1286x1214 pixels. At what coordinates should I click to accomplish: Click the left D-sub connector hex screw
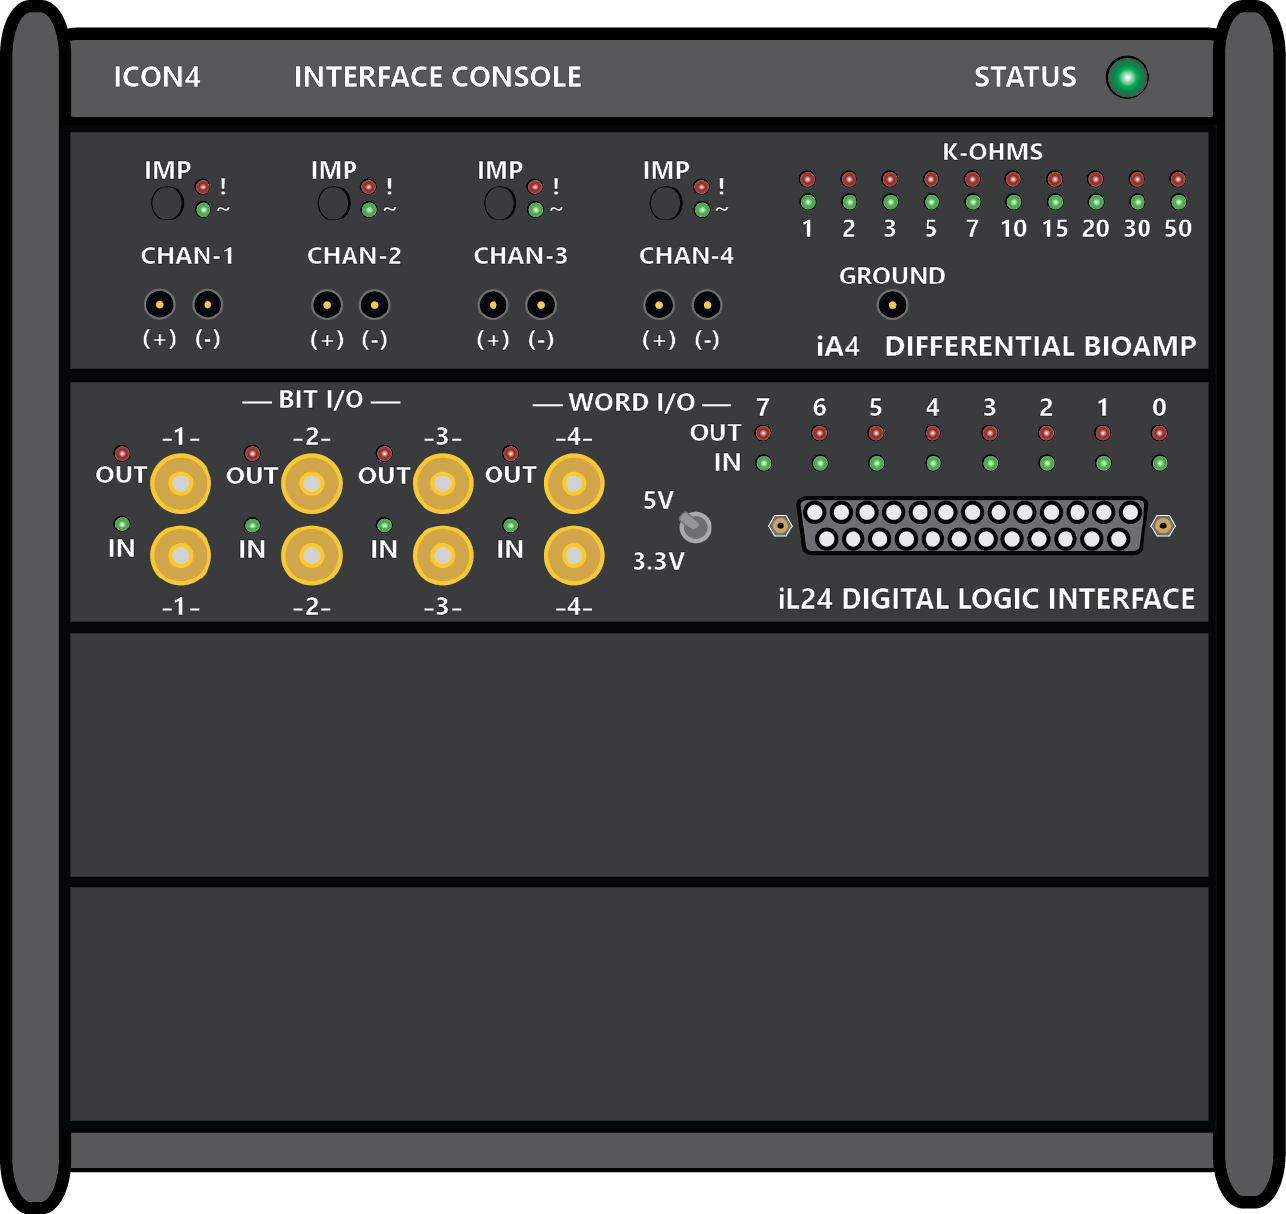point(780,525)
